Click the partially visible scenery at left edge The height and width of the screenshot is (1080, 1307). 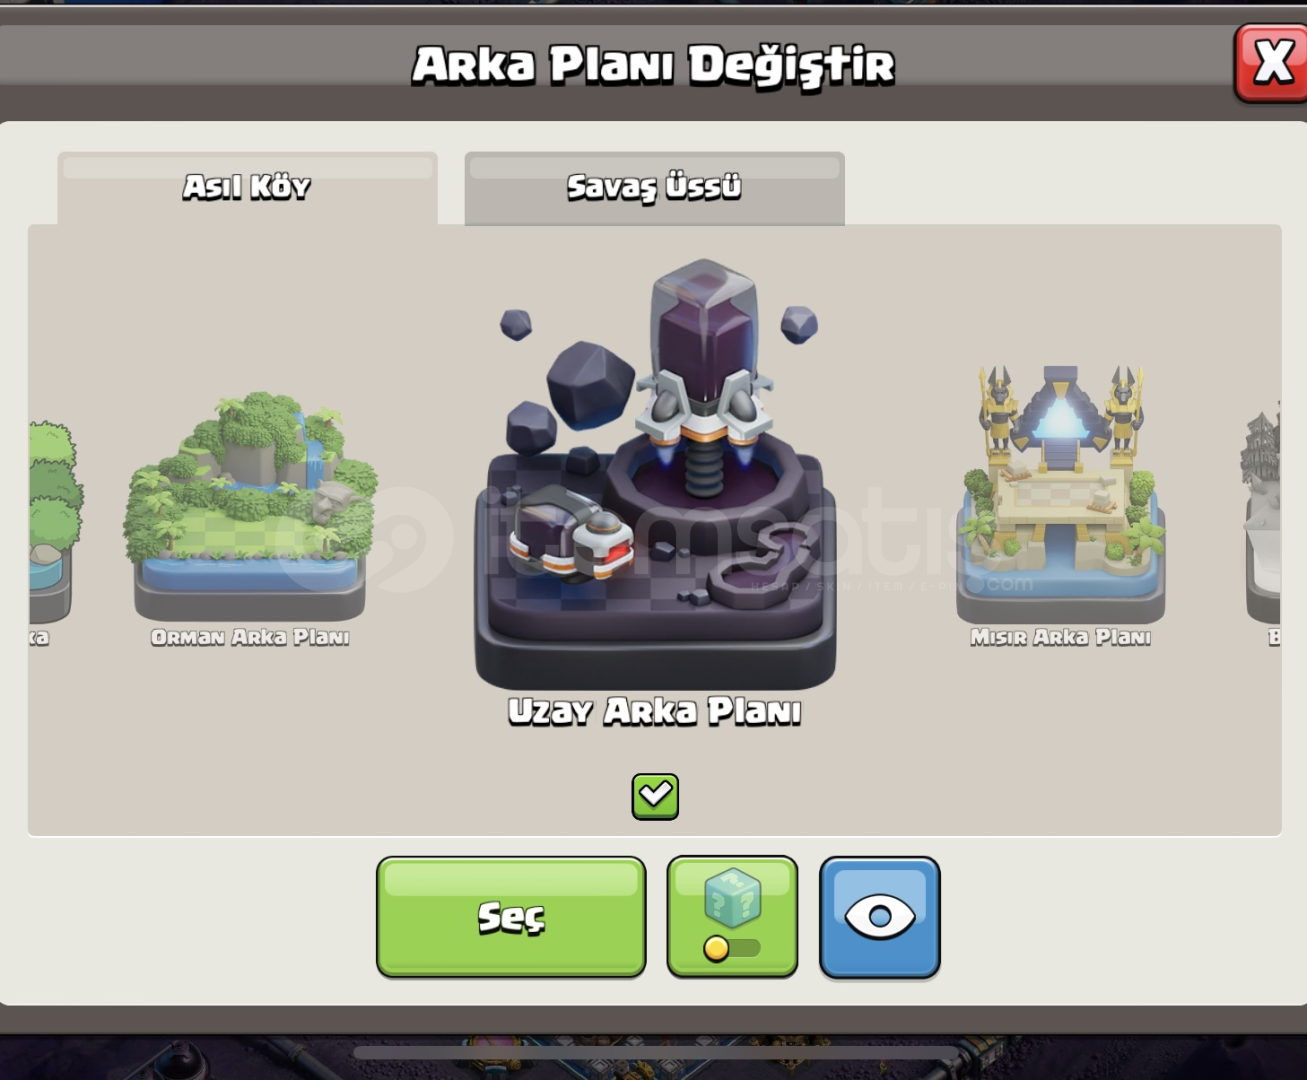click(54, 520)
